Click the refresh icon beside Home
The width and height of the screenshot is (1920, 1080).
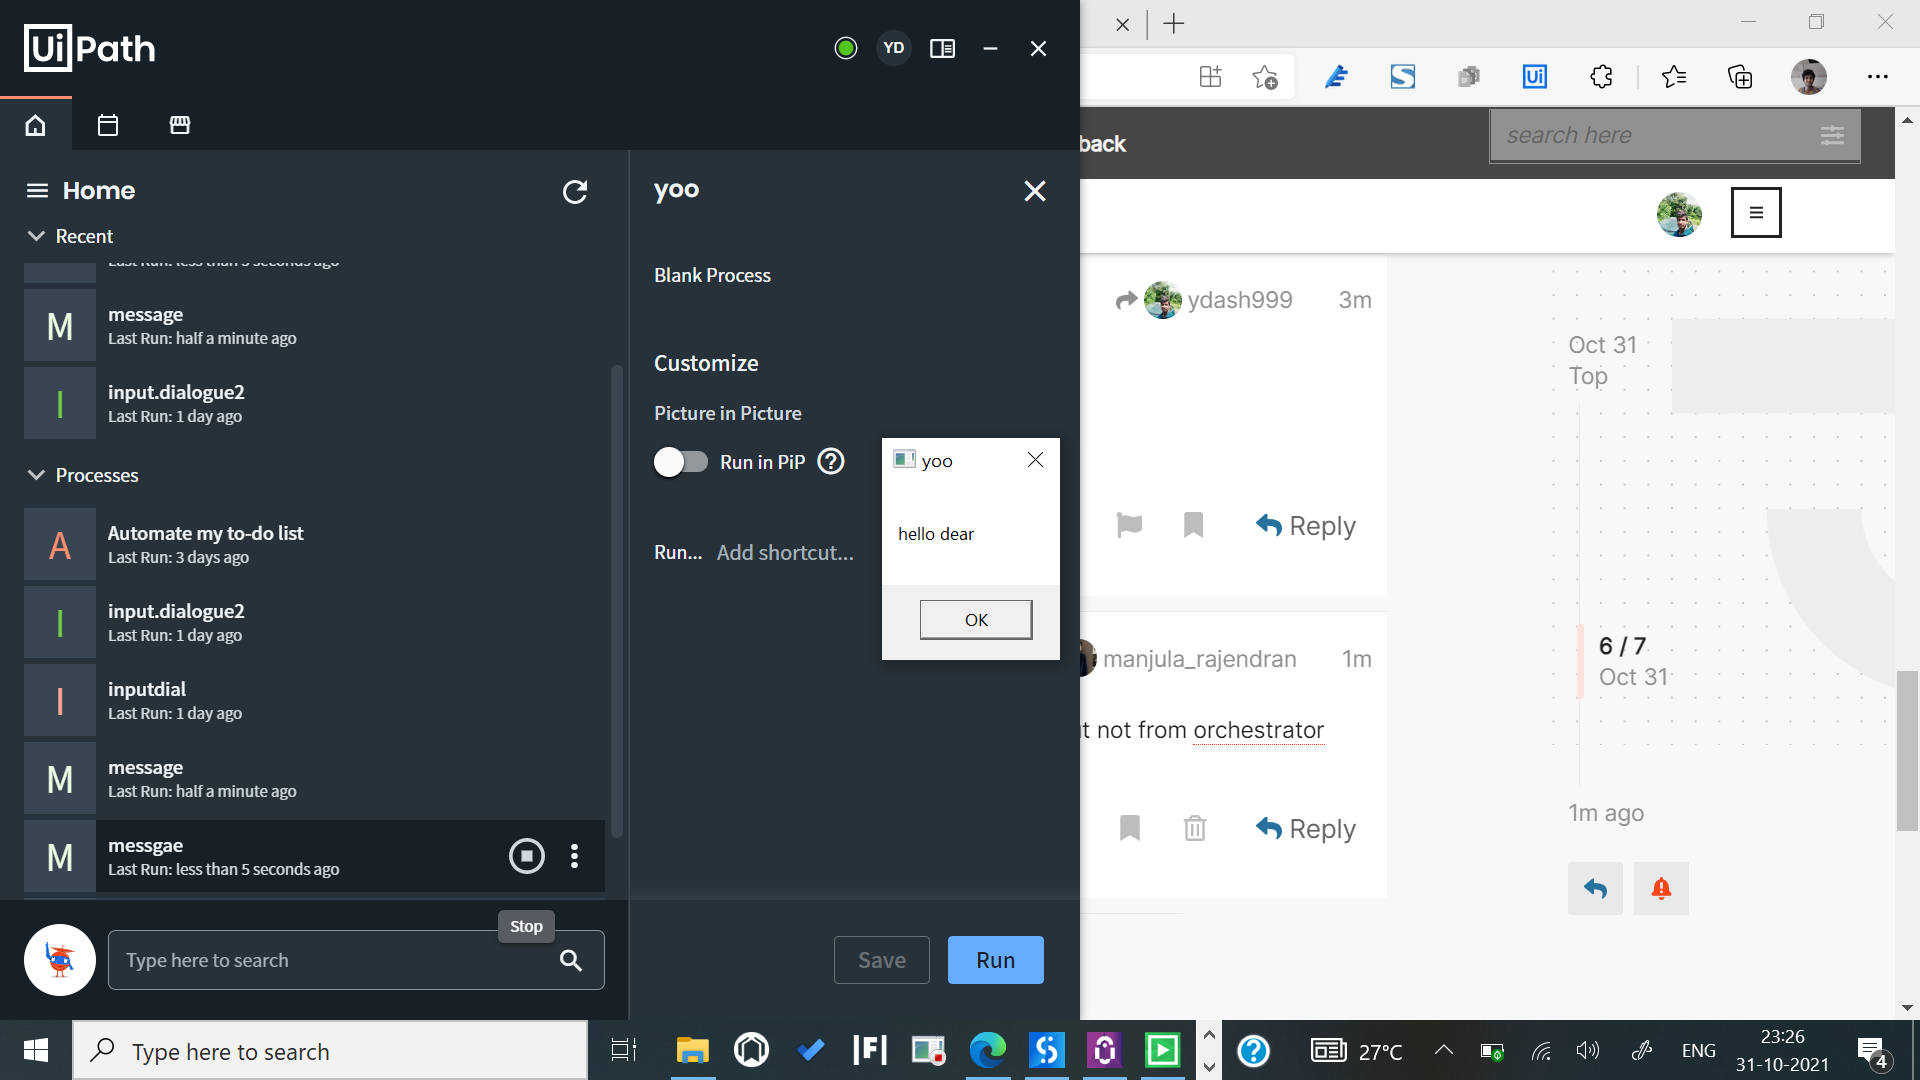575,192
